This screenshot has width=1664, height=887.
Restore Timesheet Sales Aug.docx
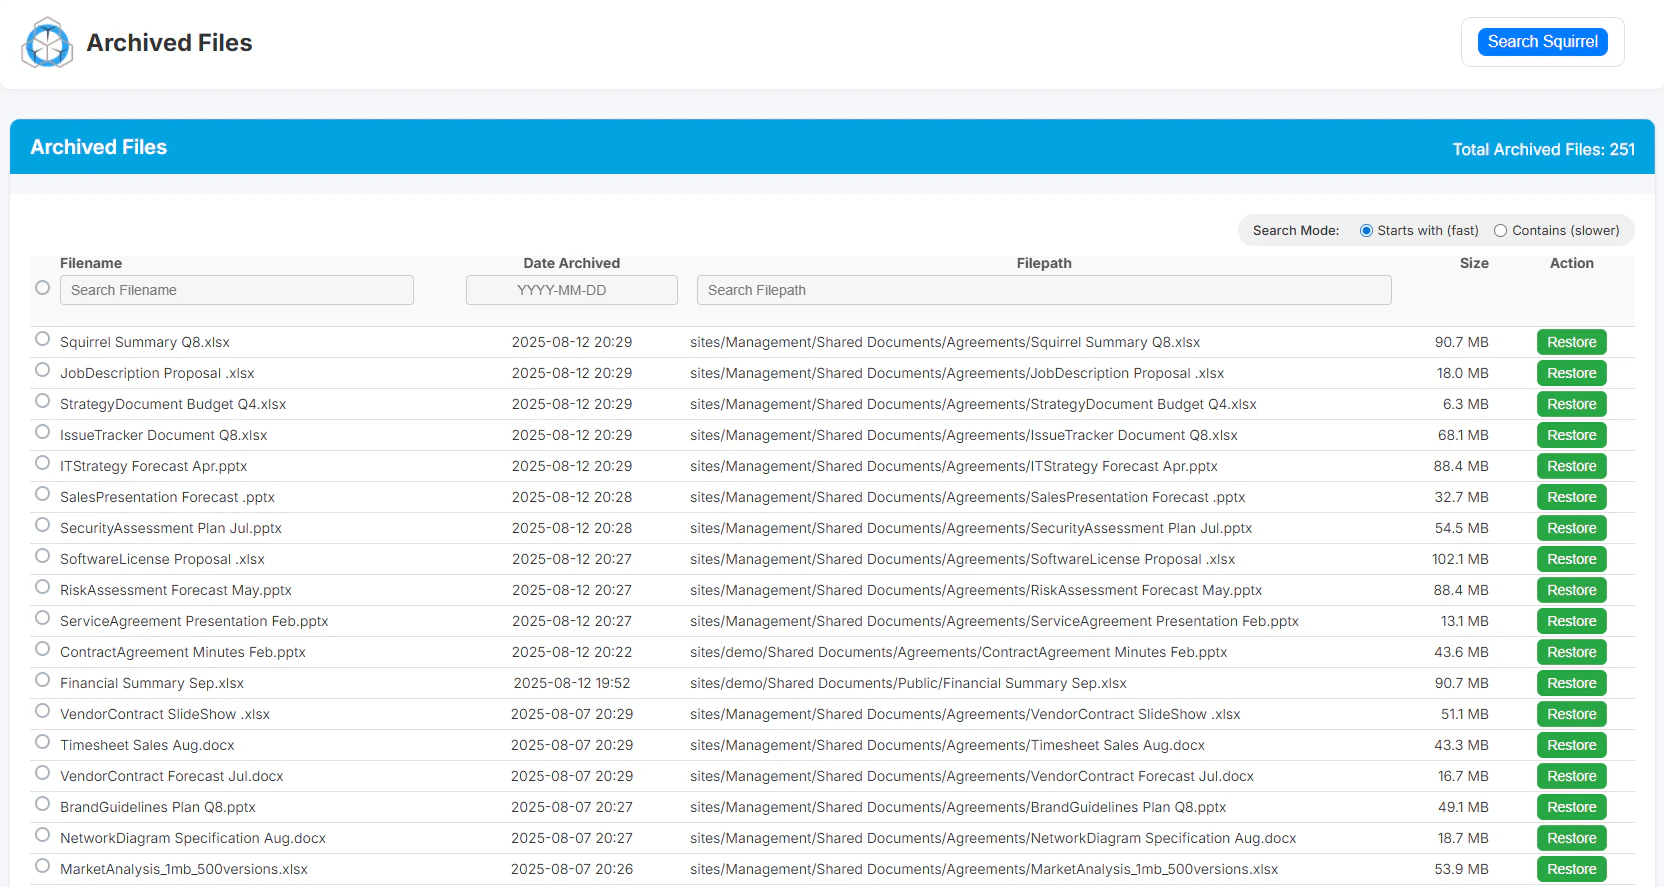coord(1571,745)
